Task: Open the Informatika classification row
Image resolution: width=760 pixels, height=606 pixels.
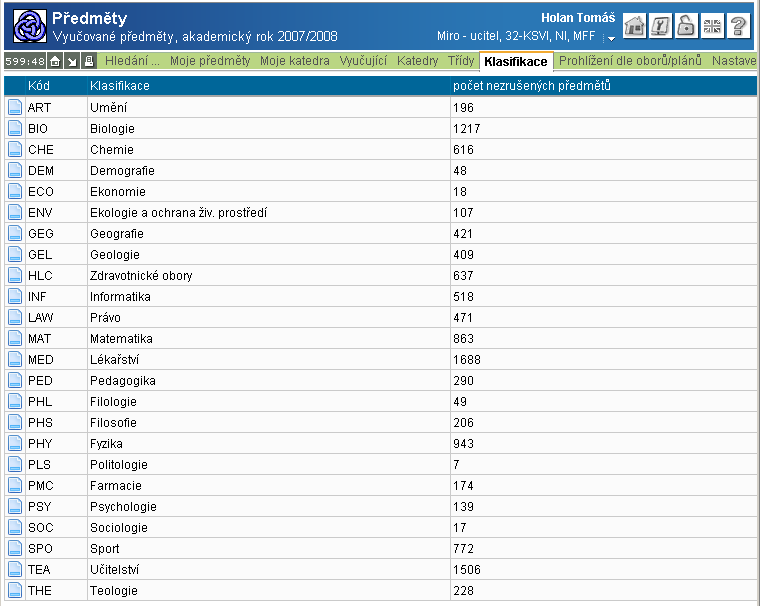Action: (120, 297)
